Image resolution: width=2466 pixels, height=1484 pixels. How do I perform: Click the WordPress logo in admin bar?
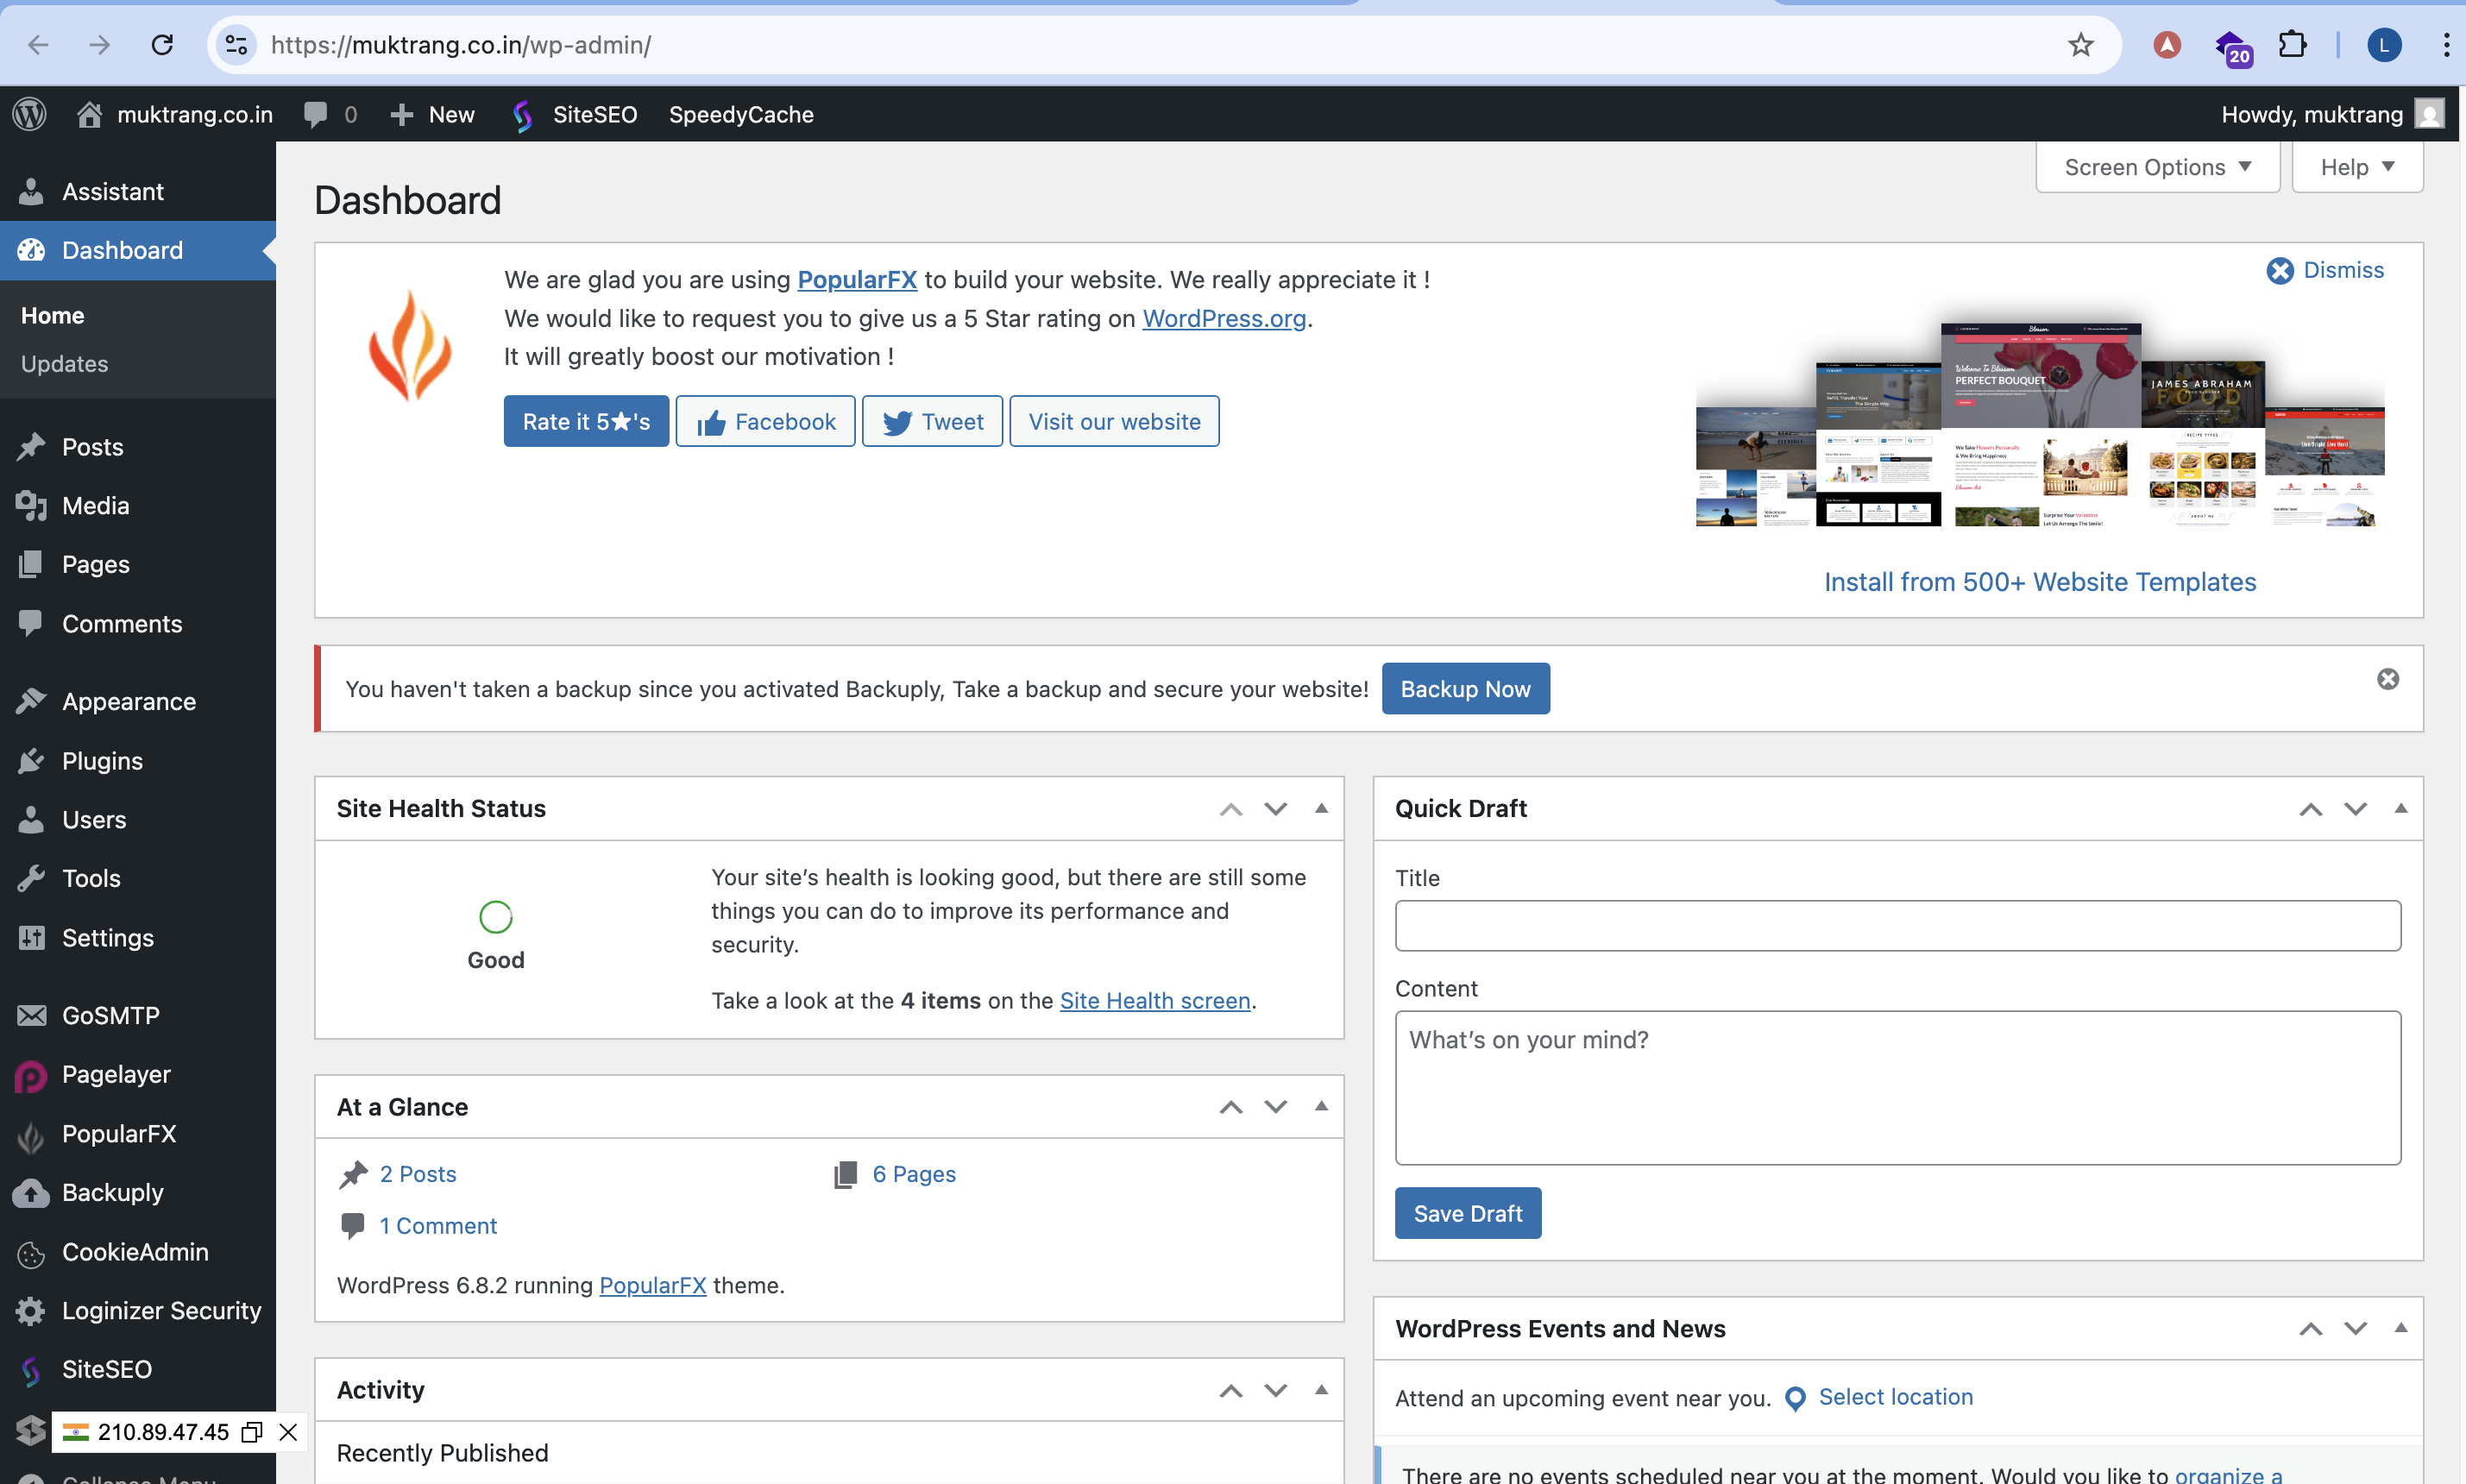[30, 114]
